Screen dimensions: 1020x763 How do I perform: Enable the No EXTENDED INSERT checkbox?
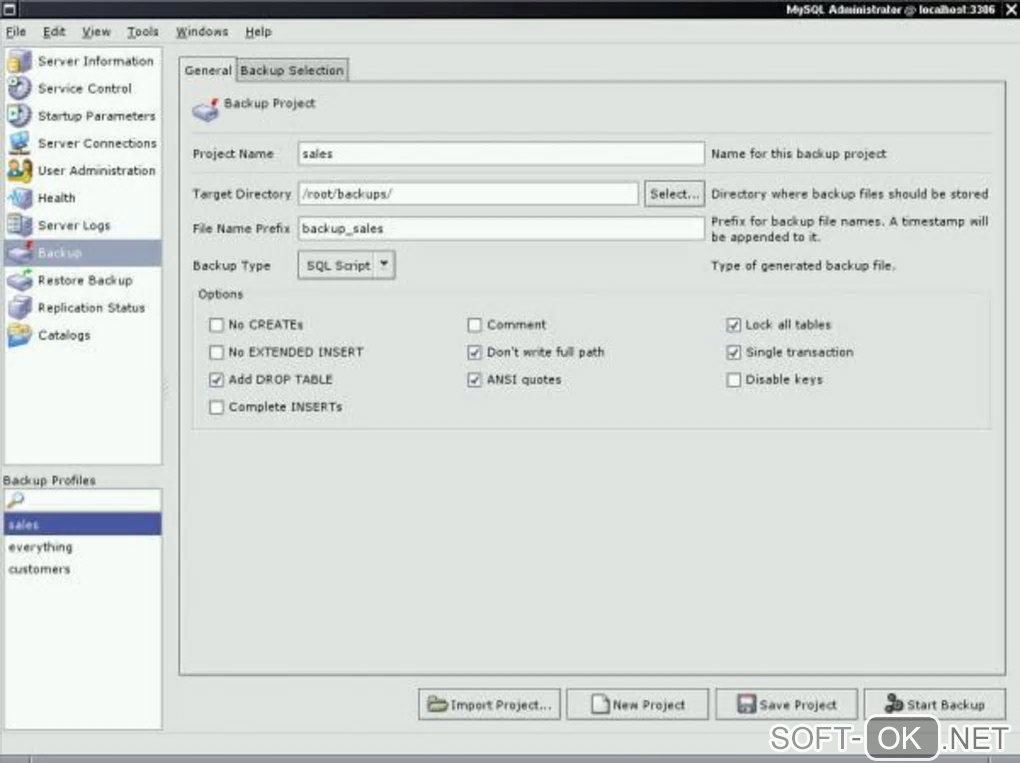[x=216, y=352]
